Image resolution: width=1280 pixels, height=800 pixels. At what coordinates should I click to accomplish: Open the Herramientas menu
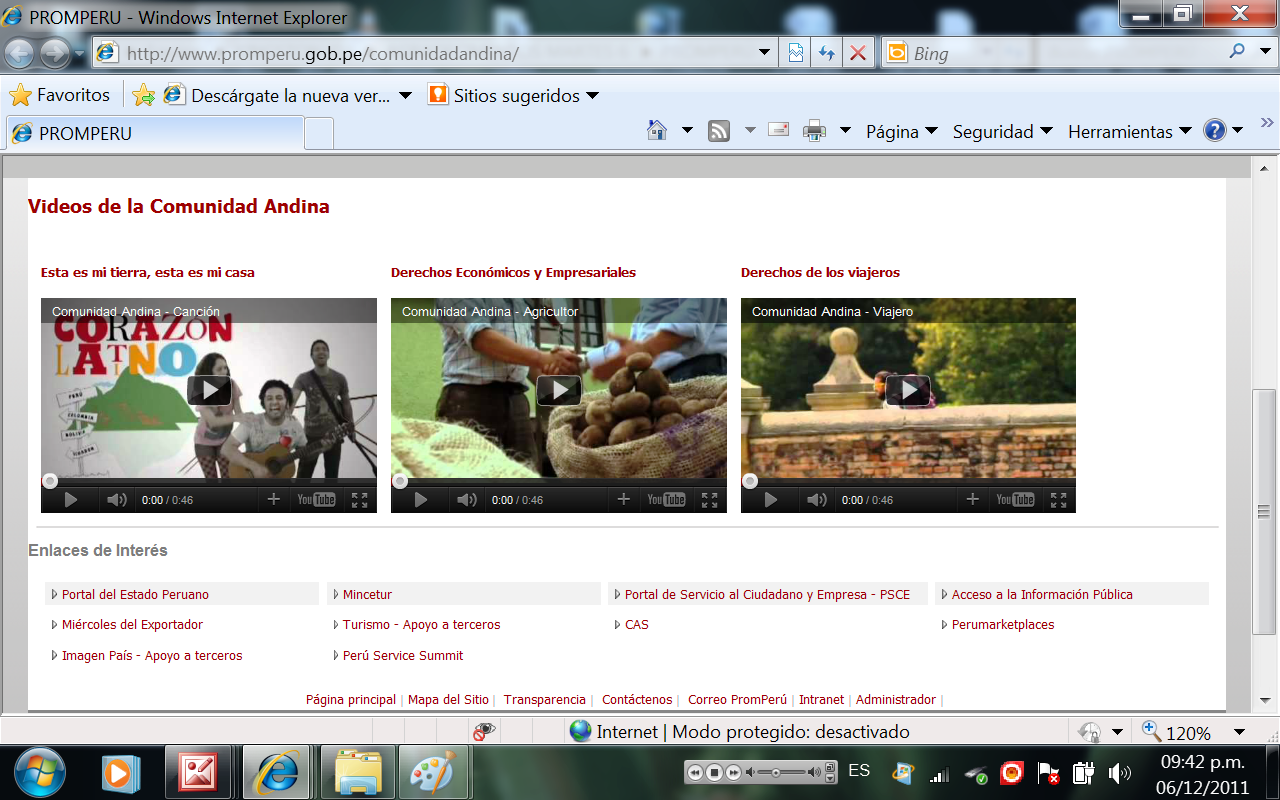[1130, 131]
